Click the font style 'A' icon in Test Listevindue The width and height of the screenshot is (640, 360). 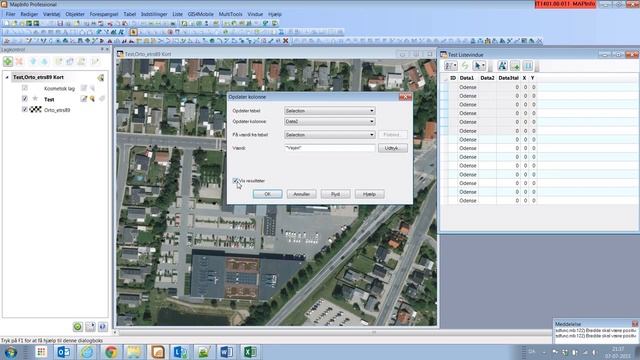[502, 66]
